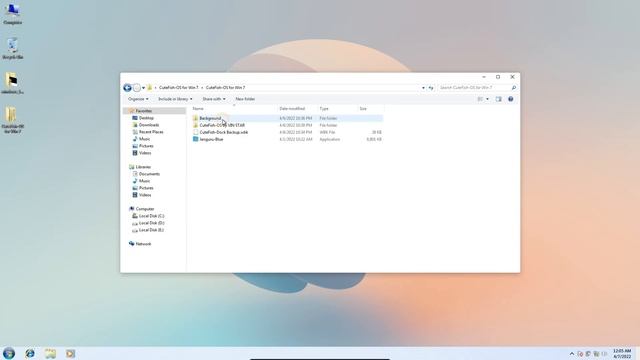This screenshot has height=360, width=640.
Task: Select the blue application file icon
Action: coord(196,139)
